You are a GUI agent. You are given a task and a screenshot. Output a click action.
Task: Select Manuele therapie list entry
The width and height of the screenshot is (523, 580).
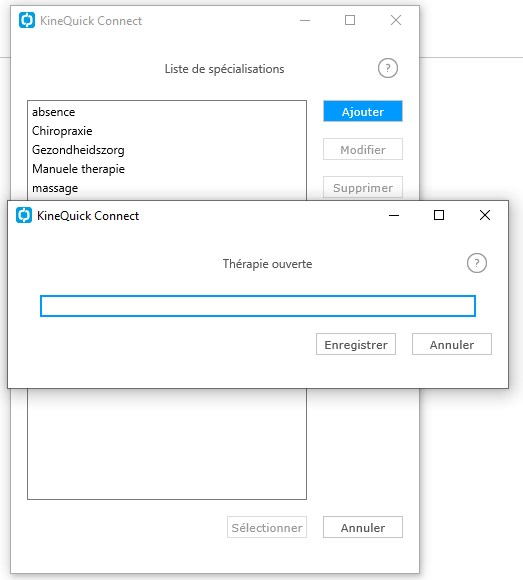click(167, 169)
